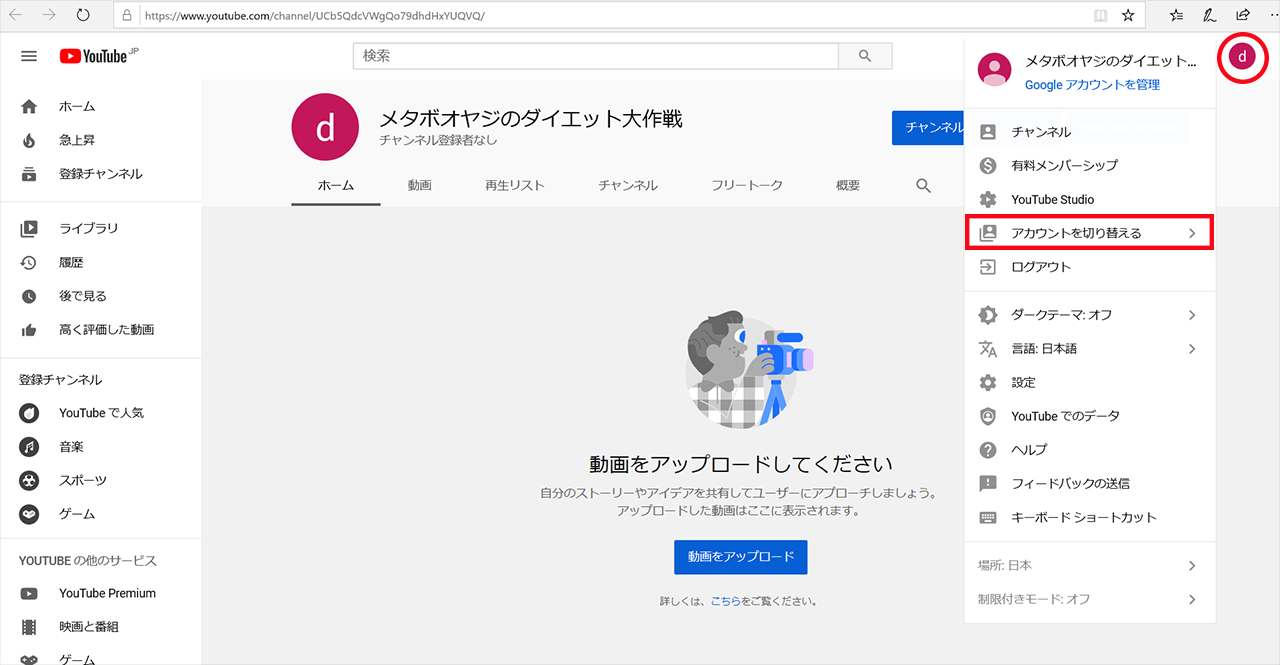Open ライブラリ in sidebar
The height and width of the screenshot is (665, 1280).
(100, 228)
